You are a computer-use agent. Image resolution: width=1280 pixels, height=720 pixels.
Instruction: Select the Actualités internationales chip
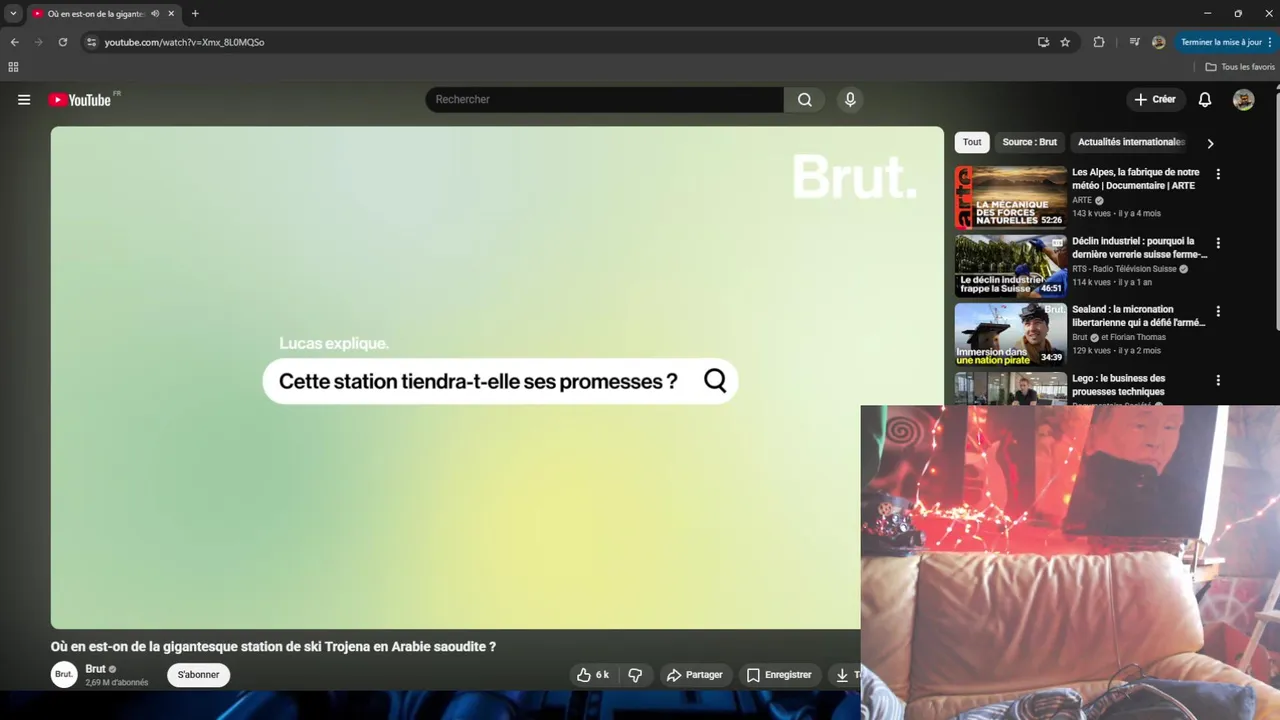tap(1131, 142)
